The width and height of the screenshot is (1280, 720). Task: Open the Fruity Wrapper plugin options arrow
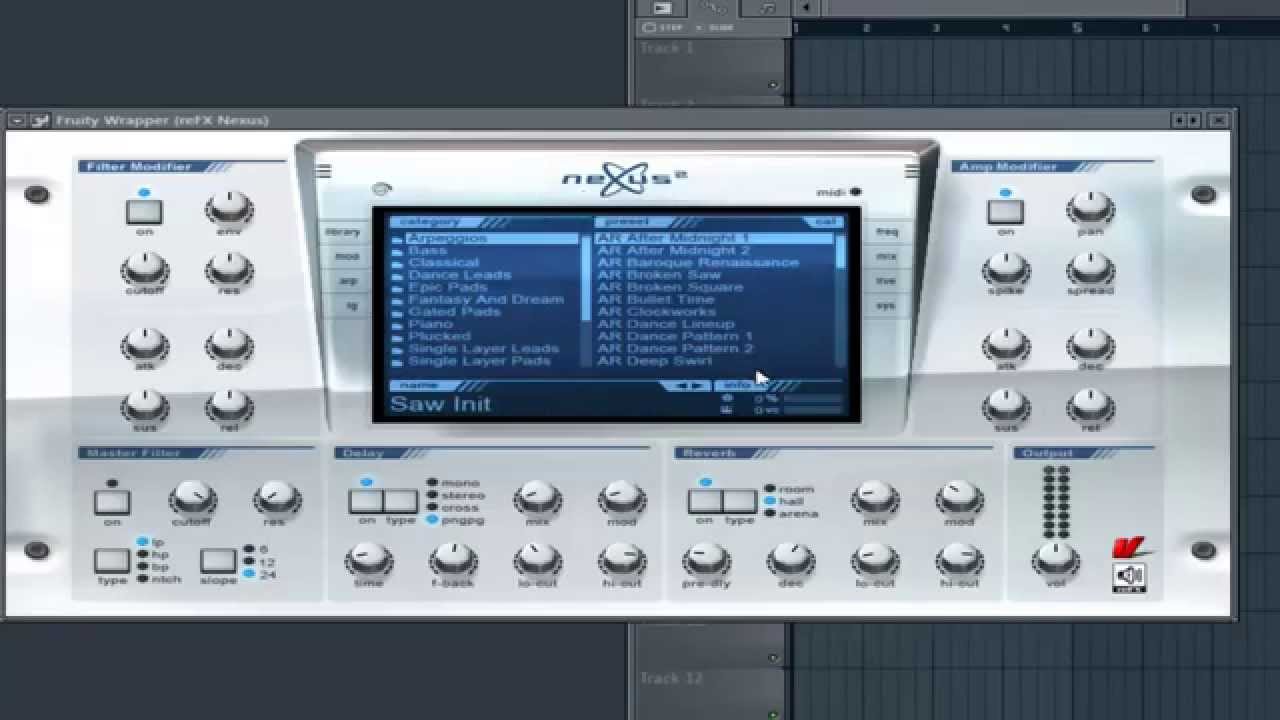(17, 120)
